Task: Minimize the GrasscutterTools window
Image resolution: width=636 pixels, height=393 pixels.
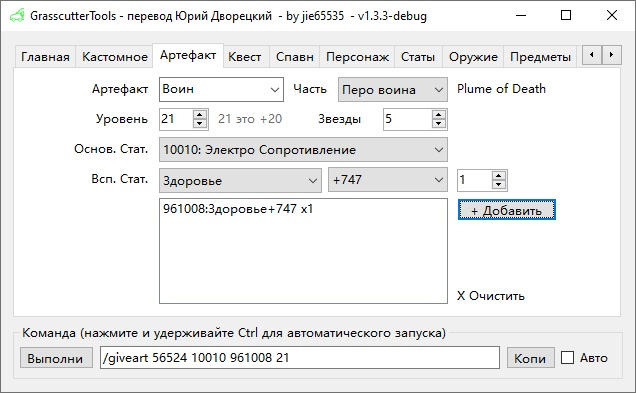Action: [521, 15]
